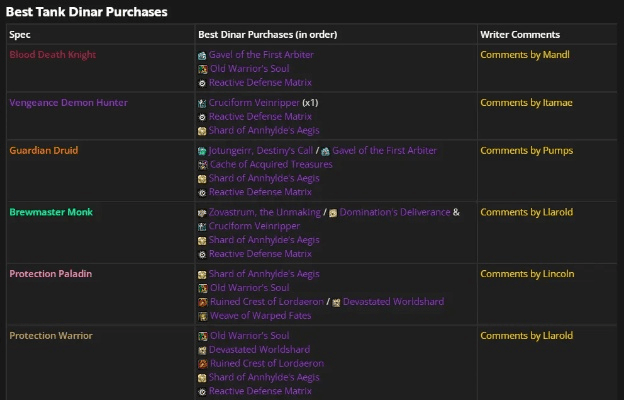Open the Brewmaster Monk spec link
Image resolution: width=624 pixels, height=400 pixels.
[x=51, y=212]
